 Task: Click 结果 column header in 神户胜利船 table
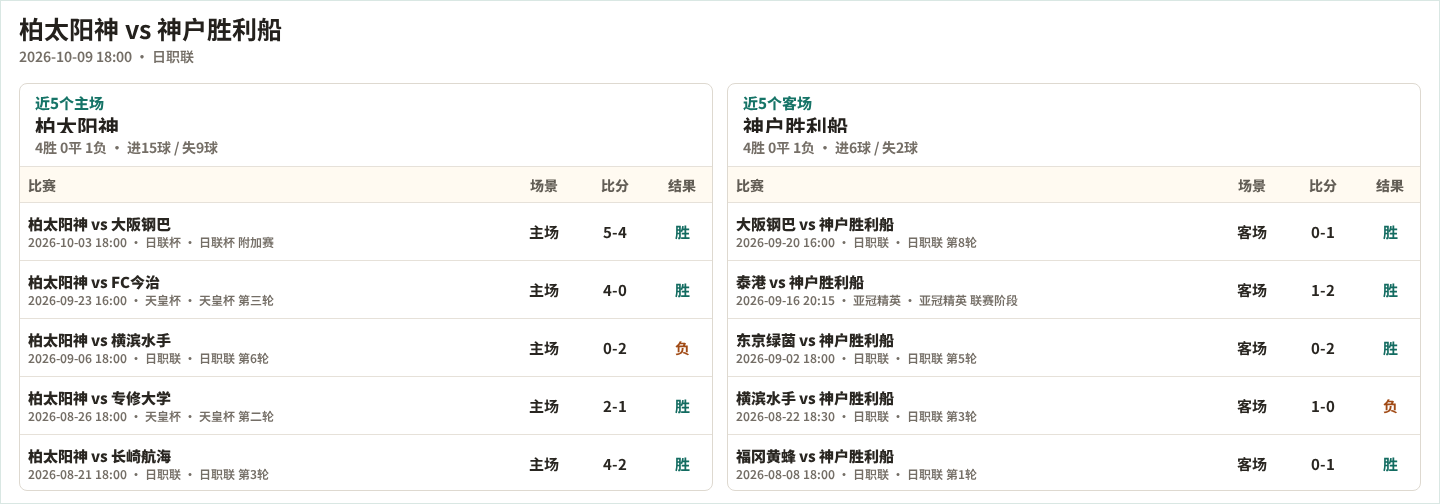pyautogui.click(x=1390, y=185)
